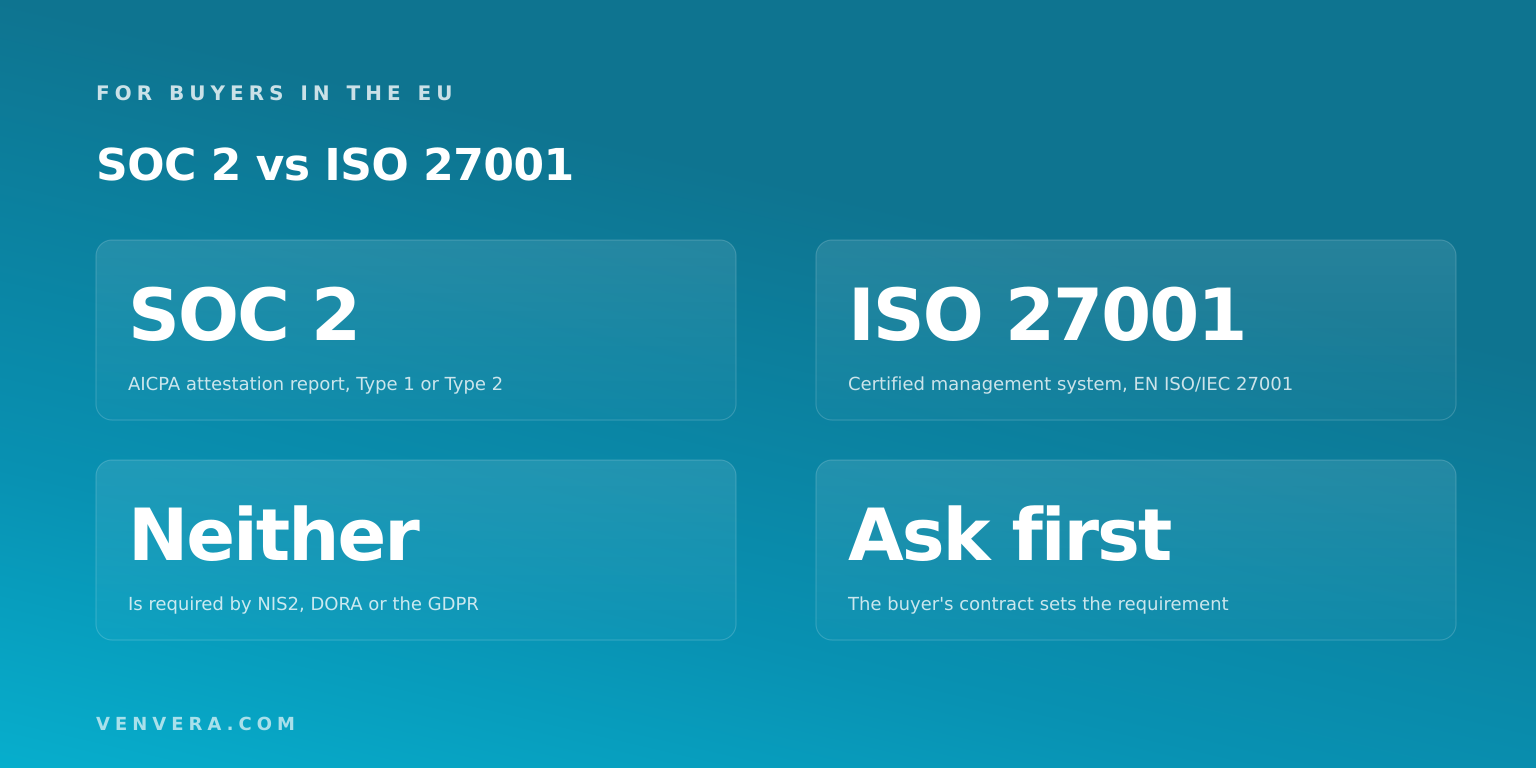Click 'Certified management system, EN ISO/IEC 27001'
The width and height of the screenshot is (1536, 768).
coord(1070,384)
